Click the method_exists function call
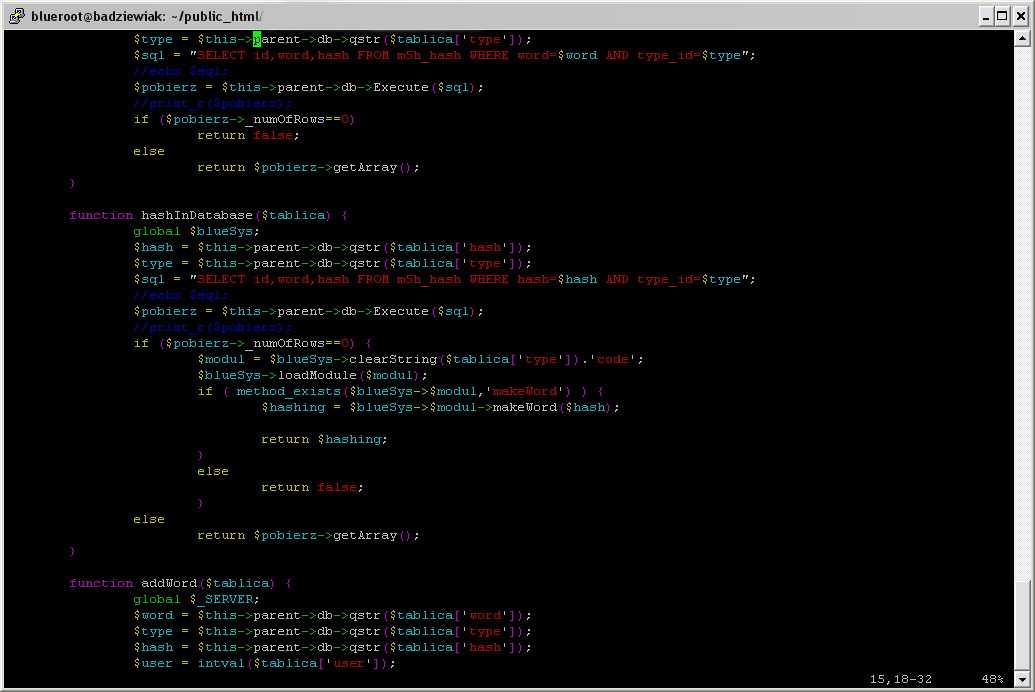The width and height of the screenshot is (1035, 692). point(288,391)
